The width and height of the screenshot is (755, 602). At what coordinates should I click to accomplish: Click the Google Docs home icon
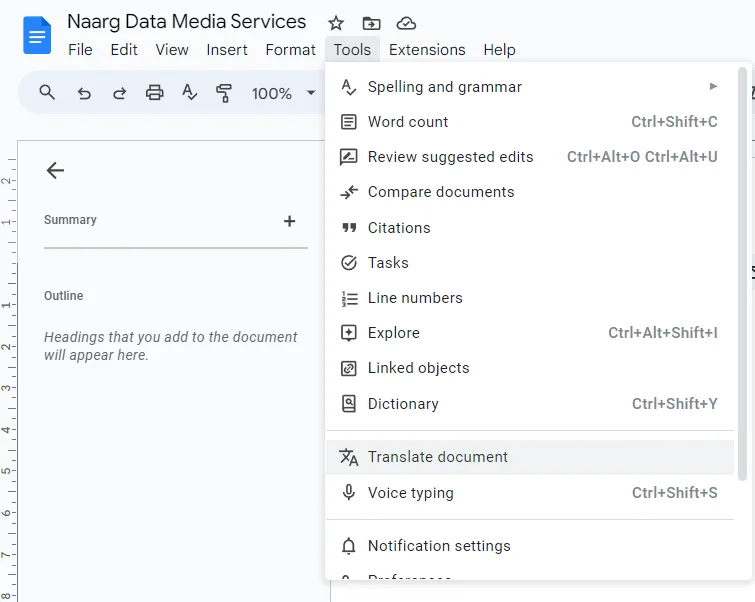coord(37,36)
